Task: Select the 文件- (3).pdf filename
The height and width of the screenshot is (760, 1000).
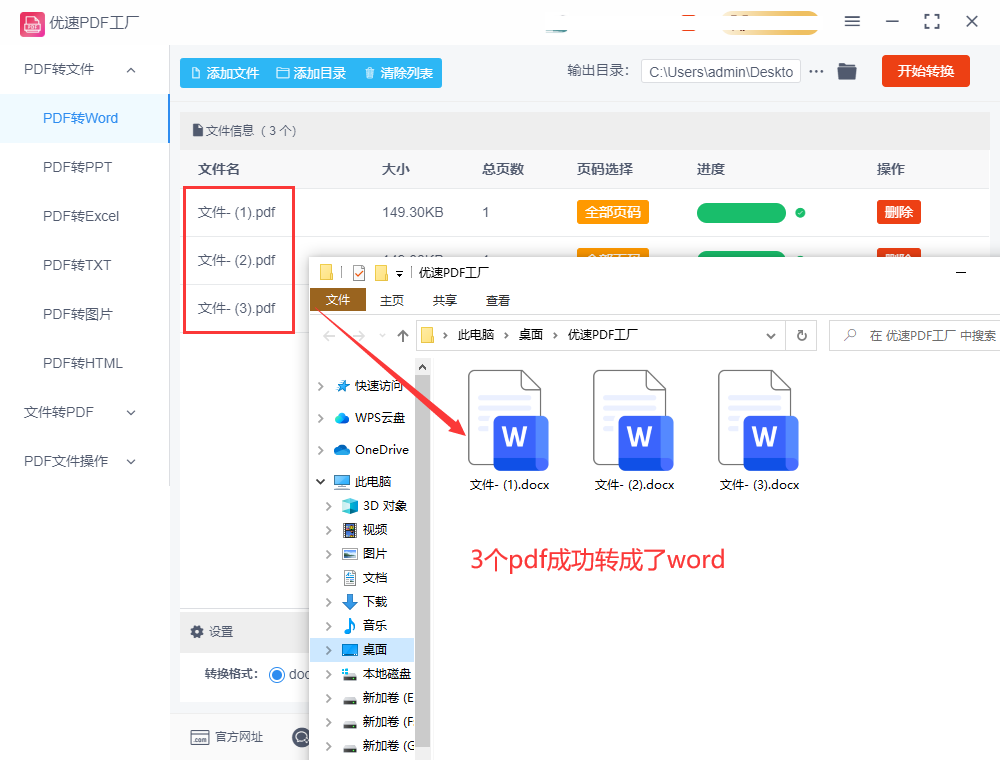Action: coord(237,309)
